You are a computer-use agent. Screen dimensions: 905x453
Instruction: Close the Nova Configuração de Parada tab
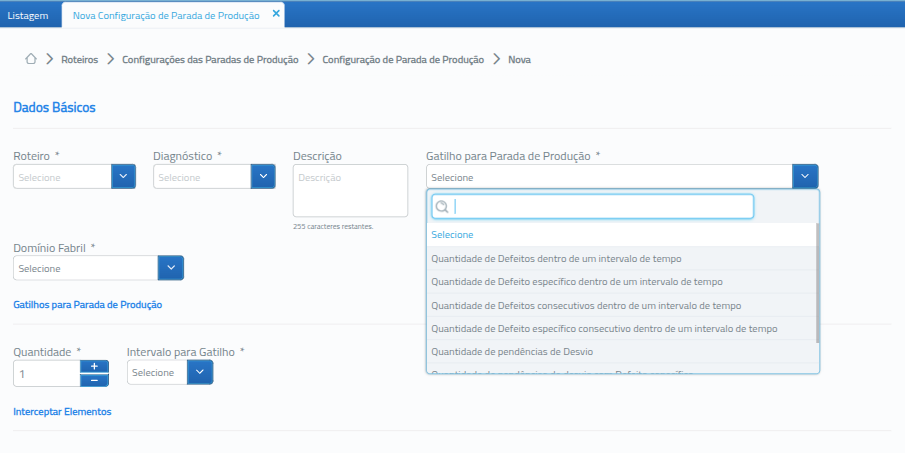(276, 14)
